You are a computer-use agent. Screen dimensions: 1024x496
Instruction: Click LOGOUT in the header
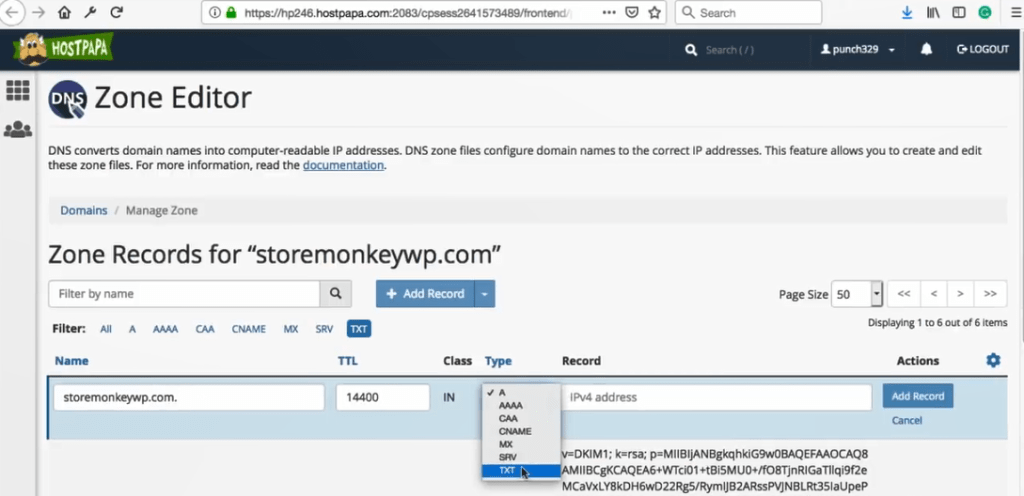[983, 50]
